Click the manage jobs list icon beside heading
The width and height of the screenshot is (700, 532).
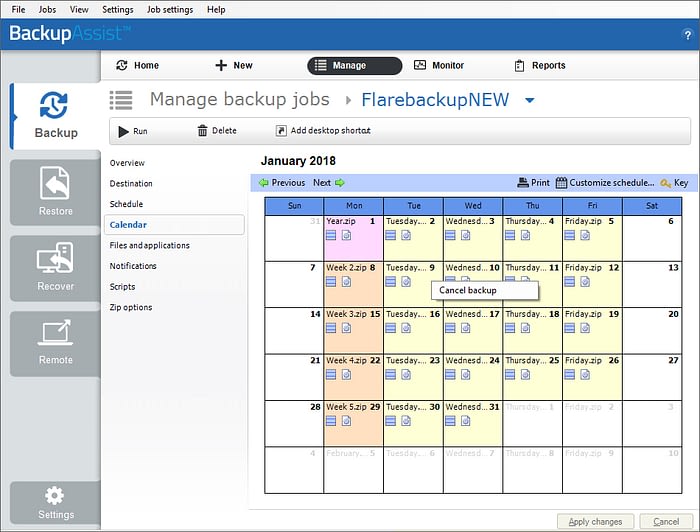[x=121, y=100]
